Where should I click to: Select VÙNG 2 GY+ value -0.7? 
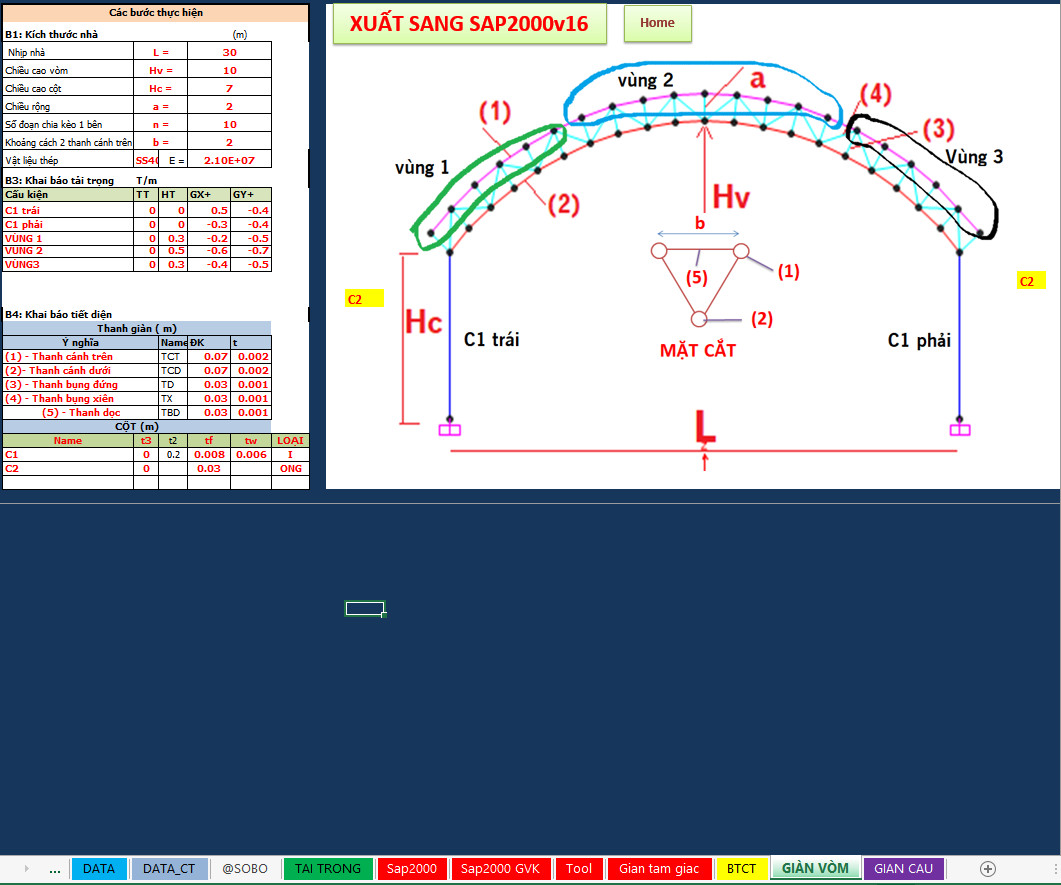(251, 250)
